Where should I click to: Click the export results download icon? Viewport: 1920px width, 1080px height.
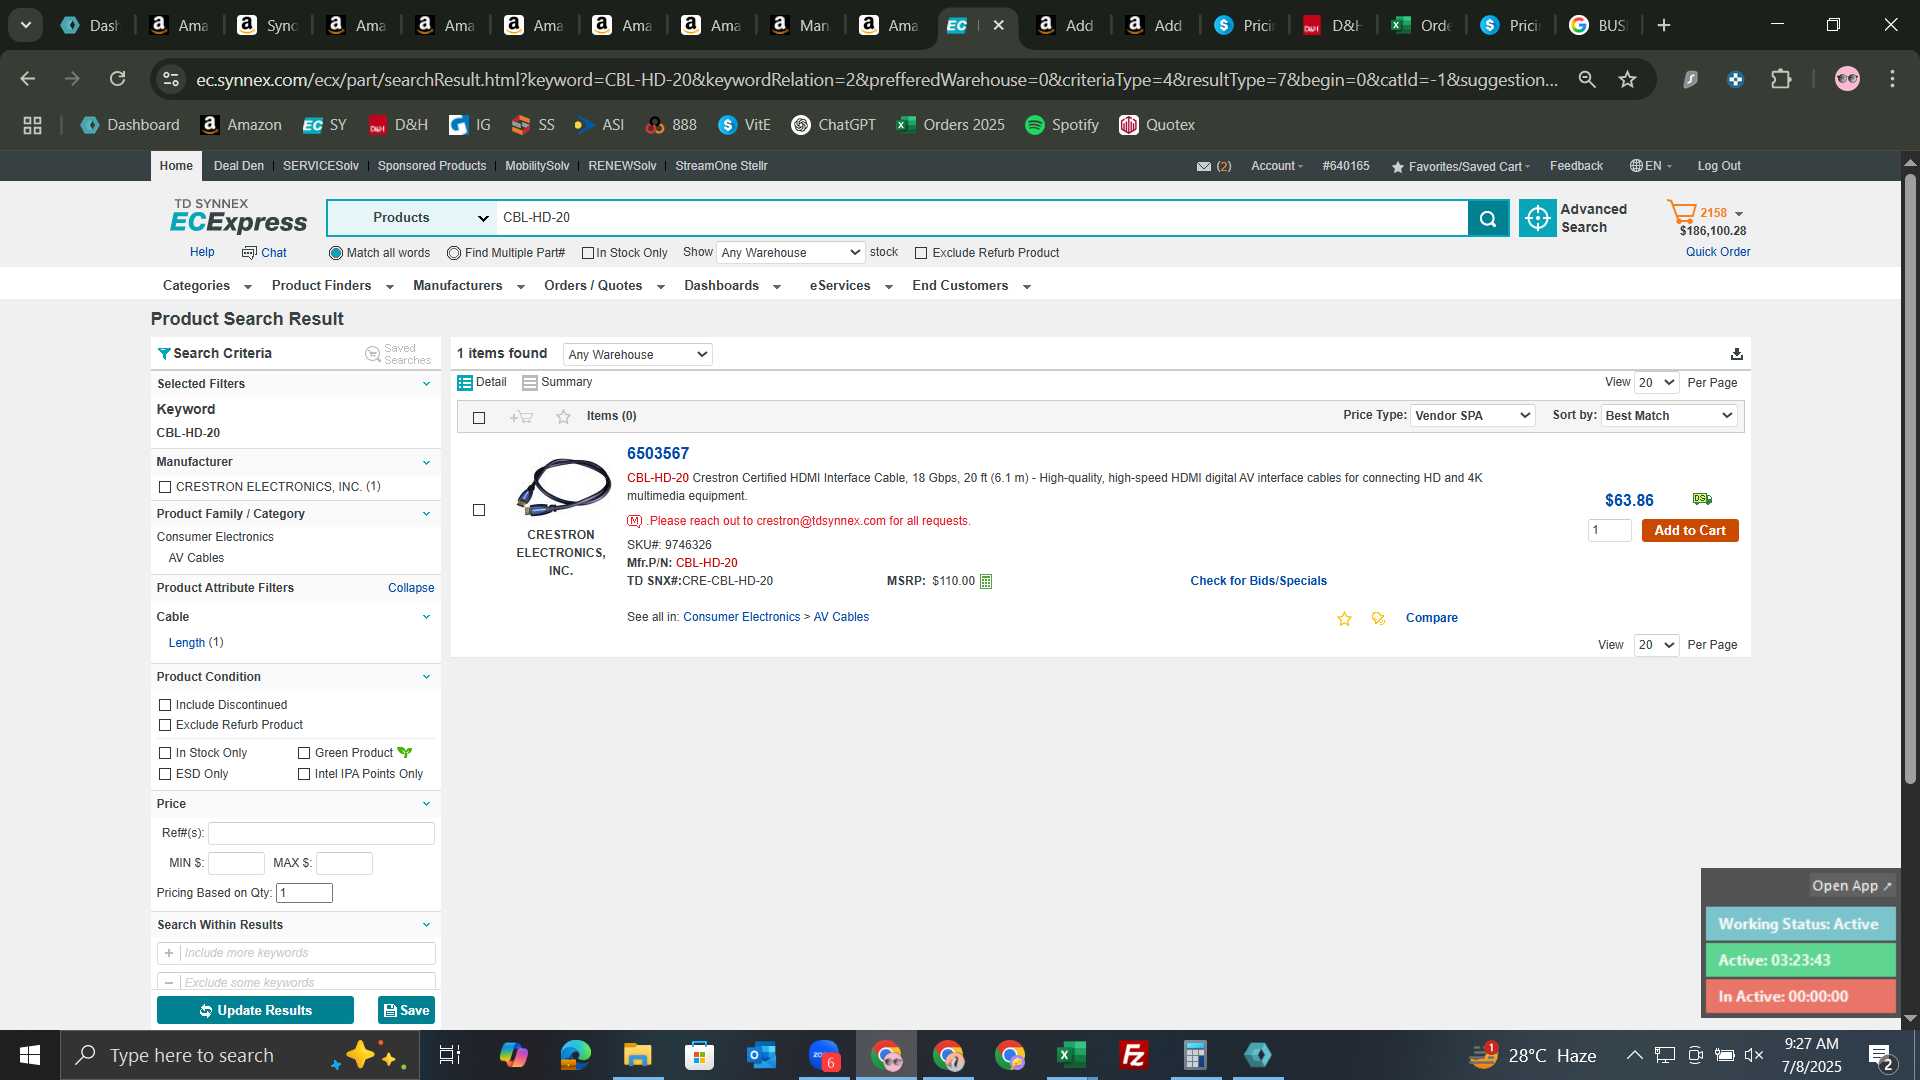(x=1737, y=354)
